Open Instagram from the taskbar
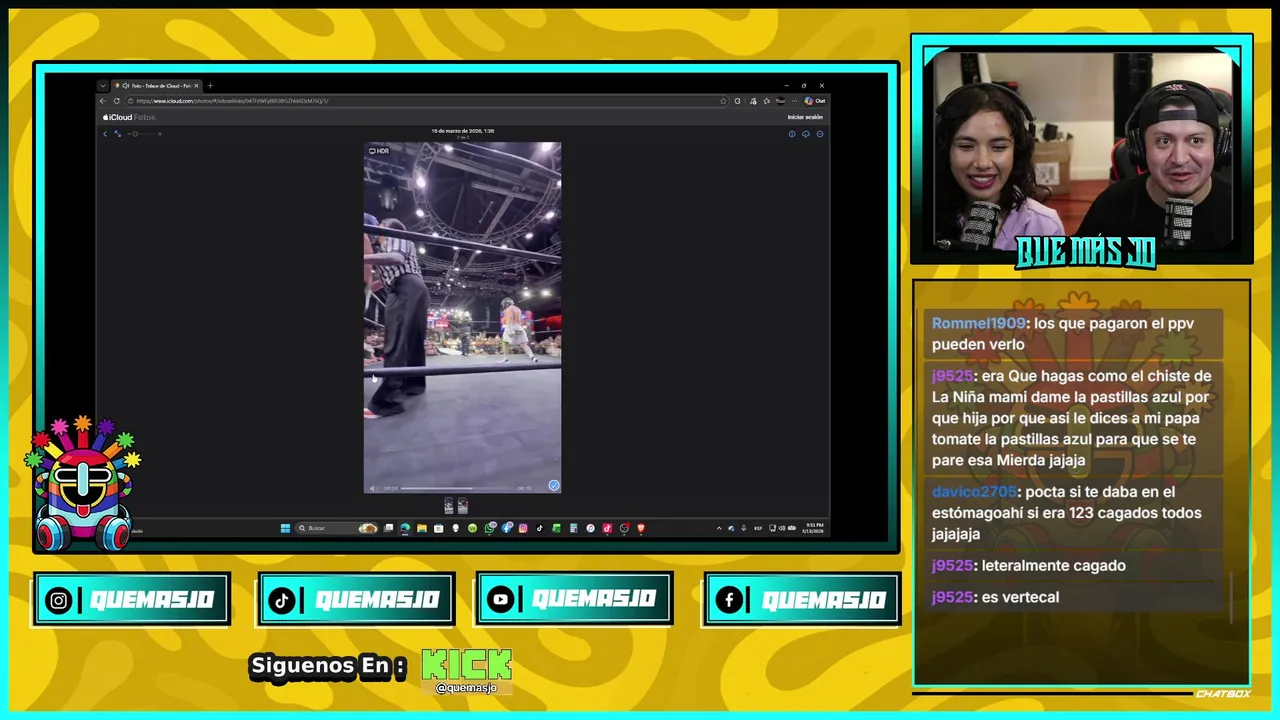This screenshot has width=1280, height=720. tap(523, 528)
